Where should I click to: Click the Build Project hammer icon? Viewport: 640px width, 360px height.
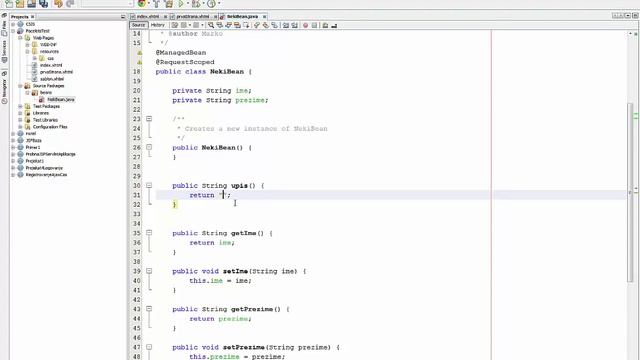point(157,3)
